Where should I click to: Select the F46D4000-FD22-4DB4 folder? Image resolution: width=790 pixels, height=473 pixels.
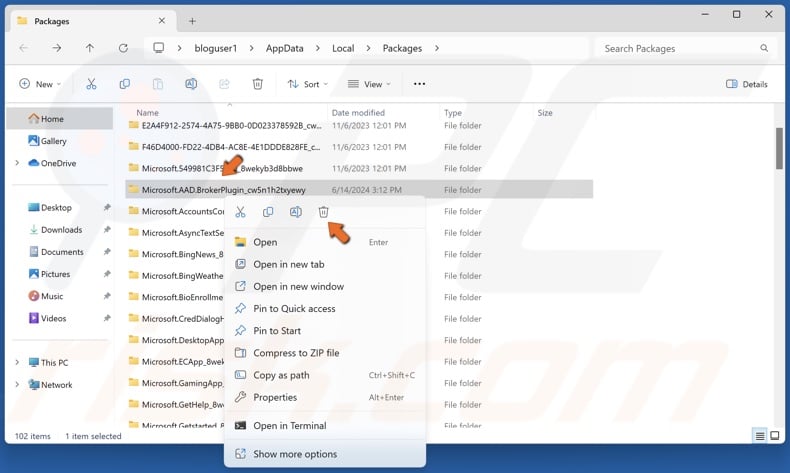point(359,147)
